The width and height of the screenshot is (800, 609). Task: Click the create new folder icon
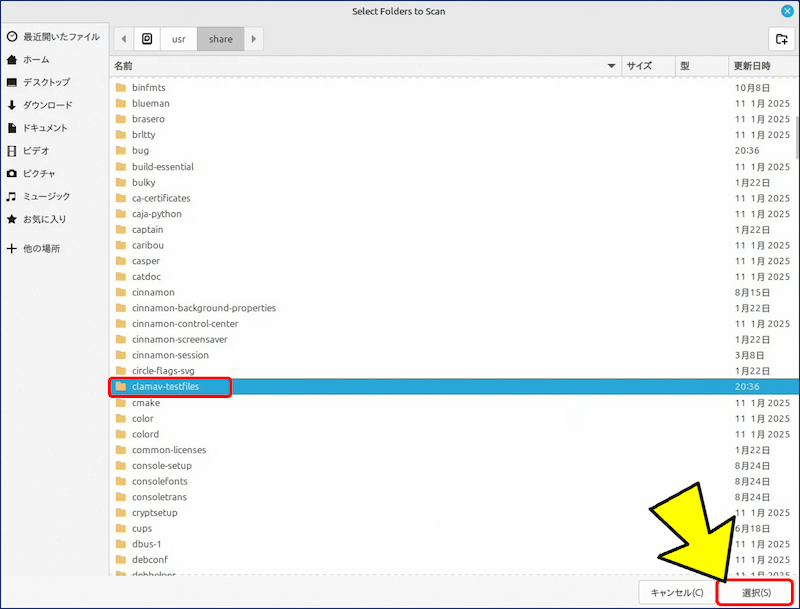click(x=781, y=39)
